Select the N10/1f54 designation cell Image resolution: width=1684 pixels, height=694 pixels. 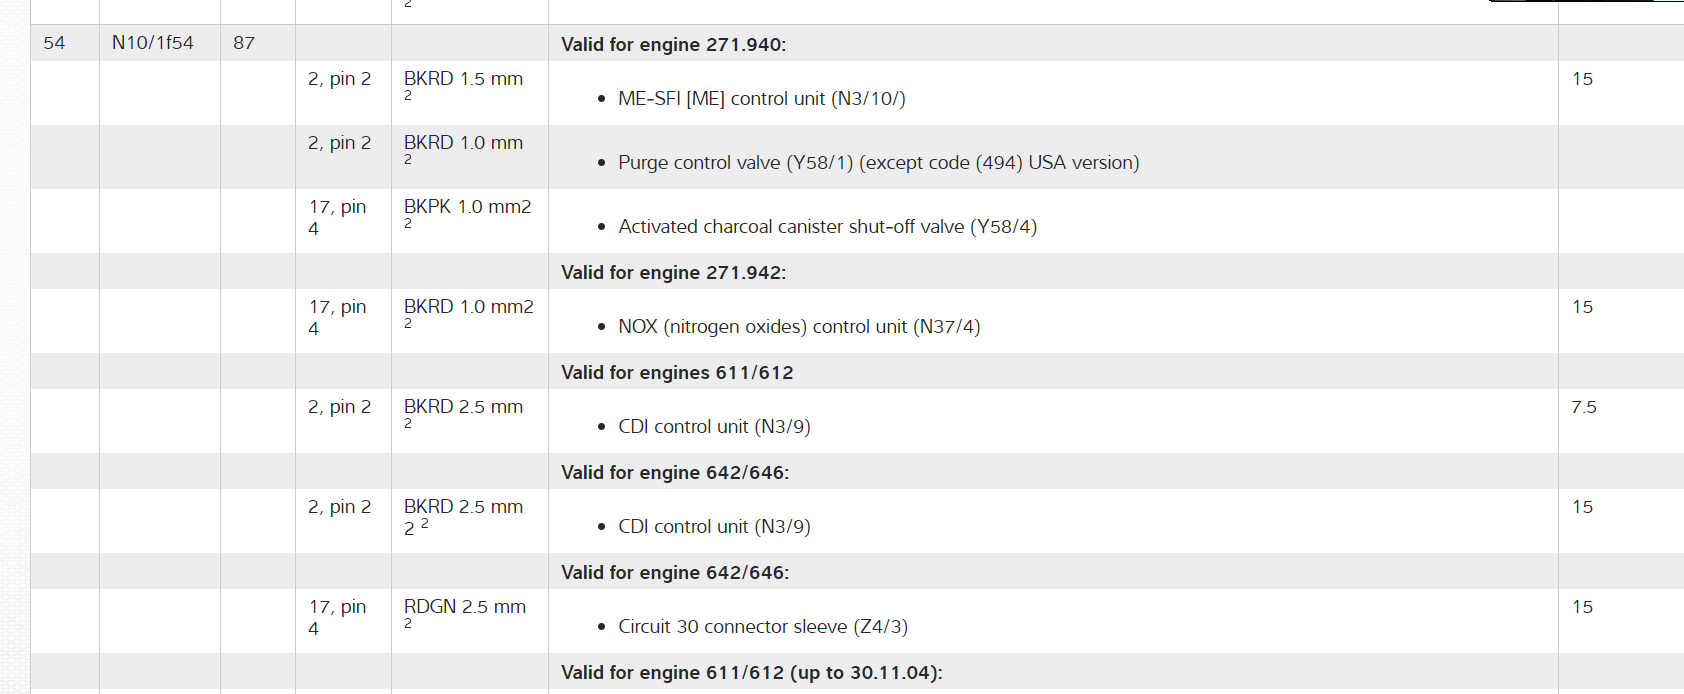[x=152, y=43]
